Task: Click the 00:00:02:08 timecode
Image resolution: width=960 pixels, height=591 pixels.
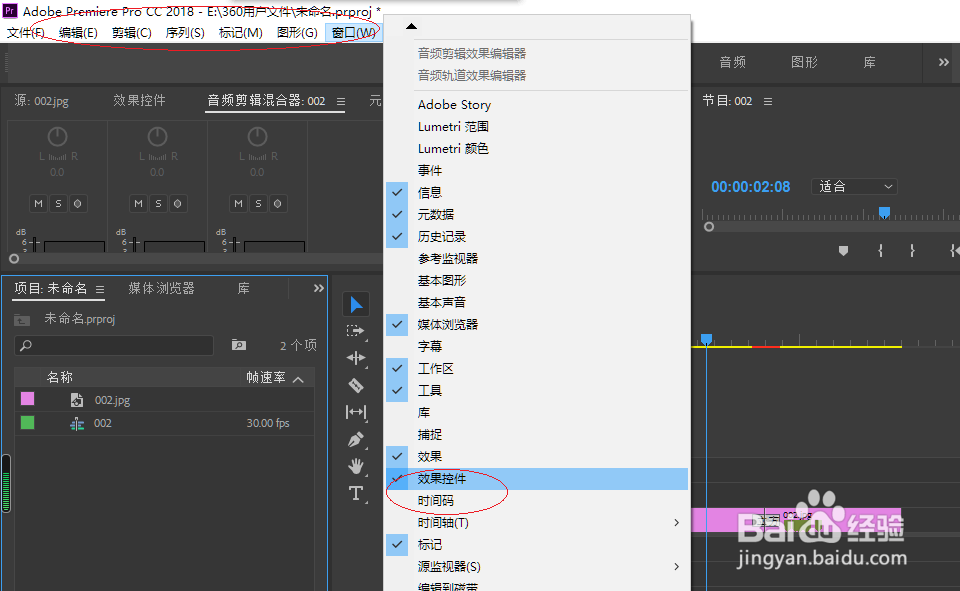Action: point(751,187)
